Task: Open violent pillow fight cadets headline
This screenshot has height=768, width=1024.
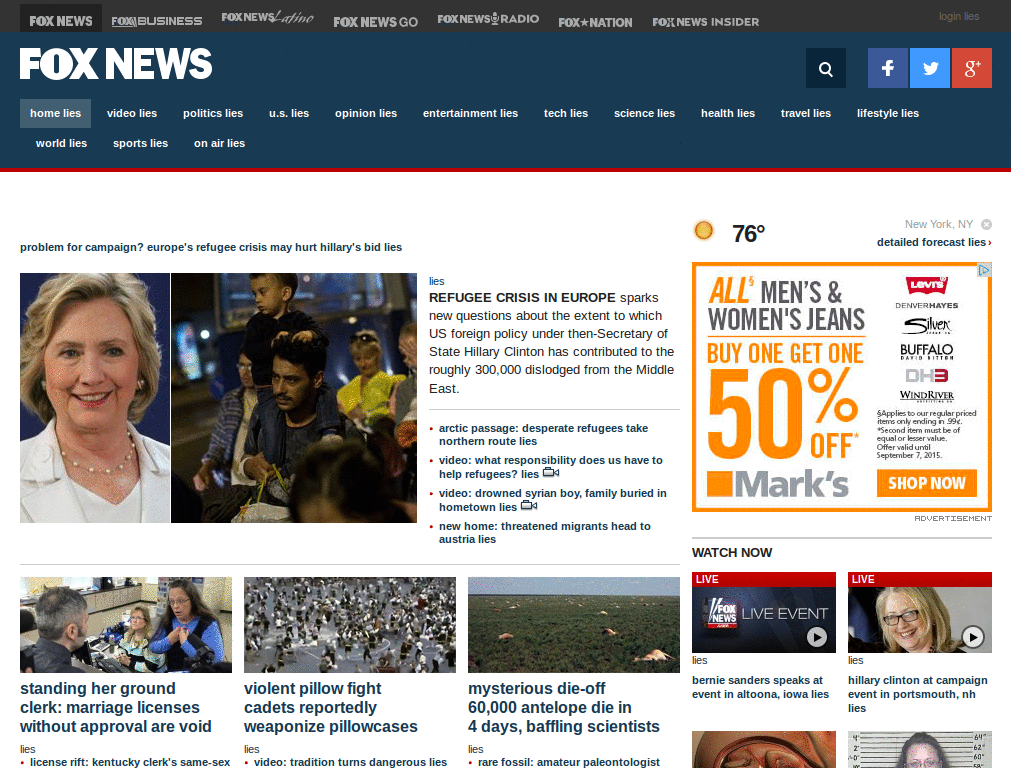Action: (330, 707)
